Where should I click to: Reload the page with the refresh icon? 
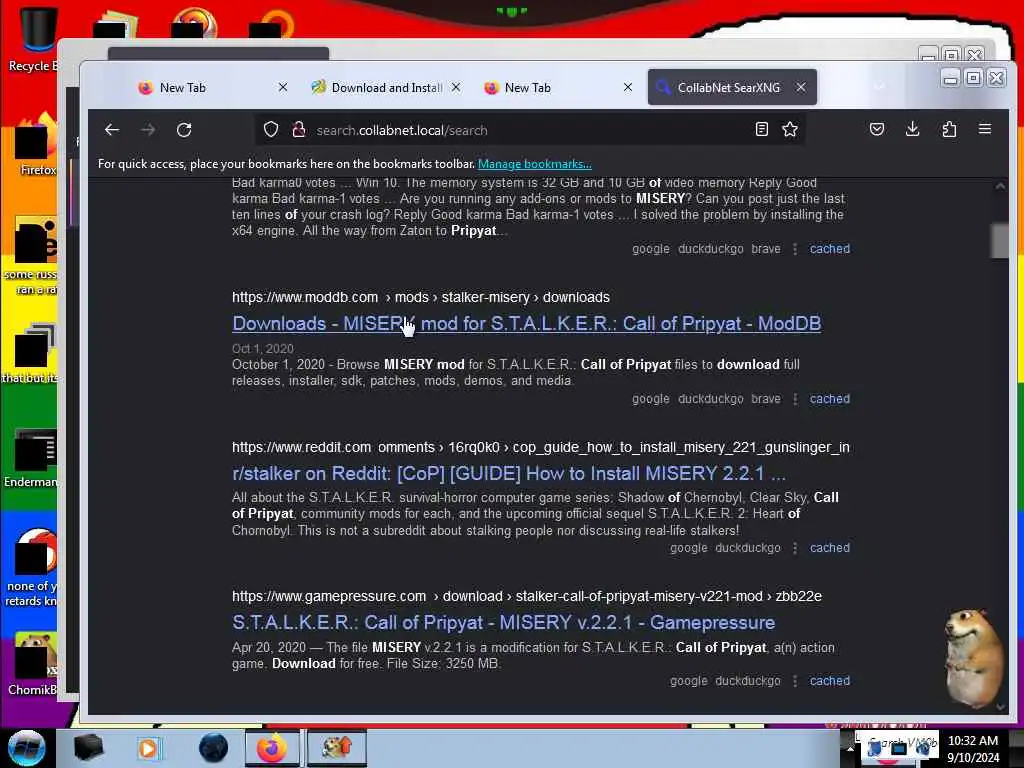click(184, 130)
